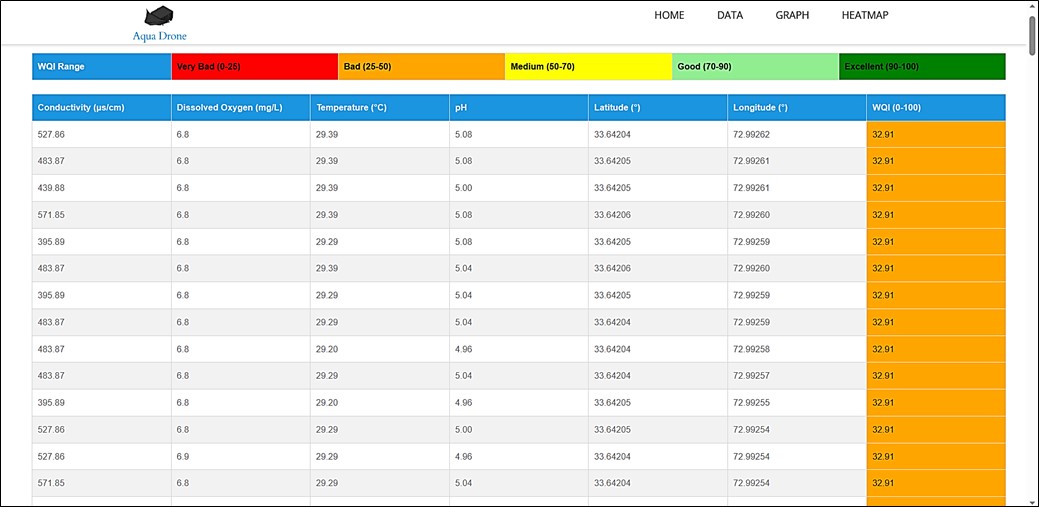Click the Conductivity (µs/cm) column header

pos(101,107)
